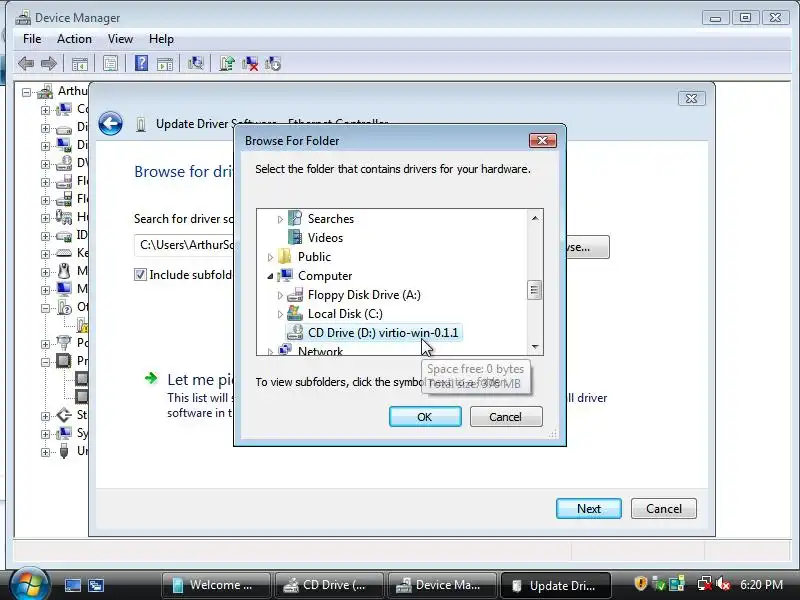800x600 pixels.
Task: Switch to 'Device Ma...' taskbar button
Action: coord(442,585)
